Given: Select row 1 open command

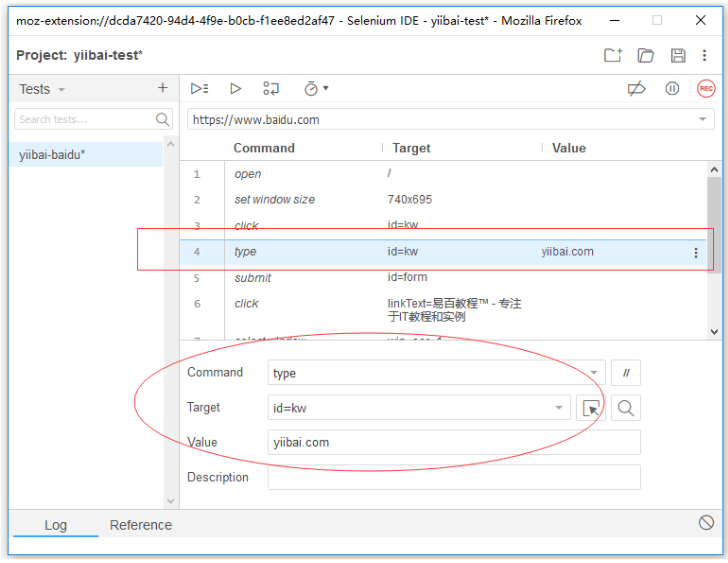Looking at the screenshot, I should 443,174.
